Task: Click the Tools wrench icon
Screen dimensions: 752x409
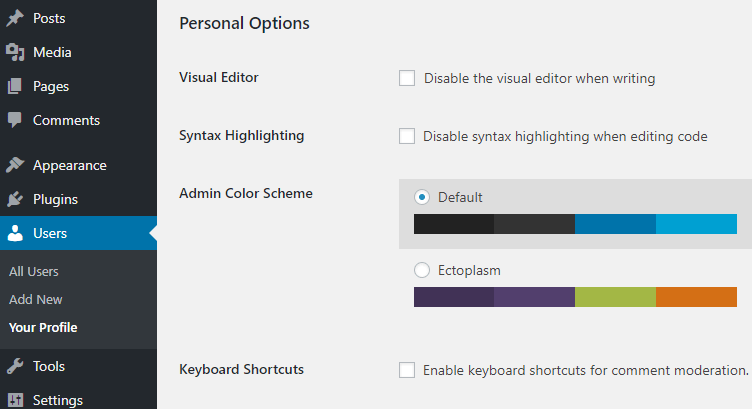Action: [15, 366]
